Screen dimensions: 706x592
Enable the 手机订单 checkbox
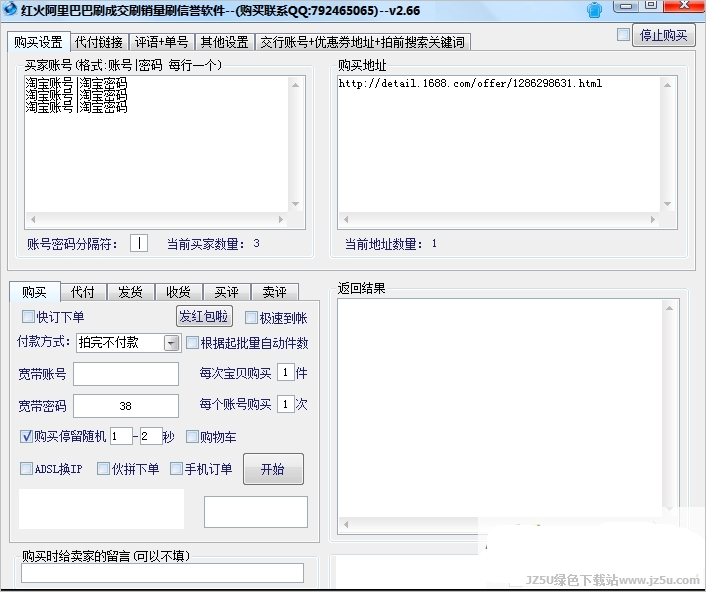coord(176,469)
